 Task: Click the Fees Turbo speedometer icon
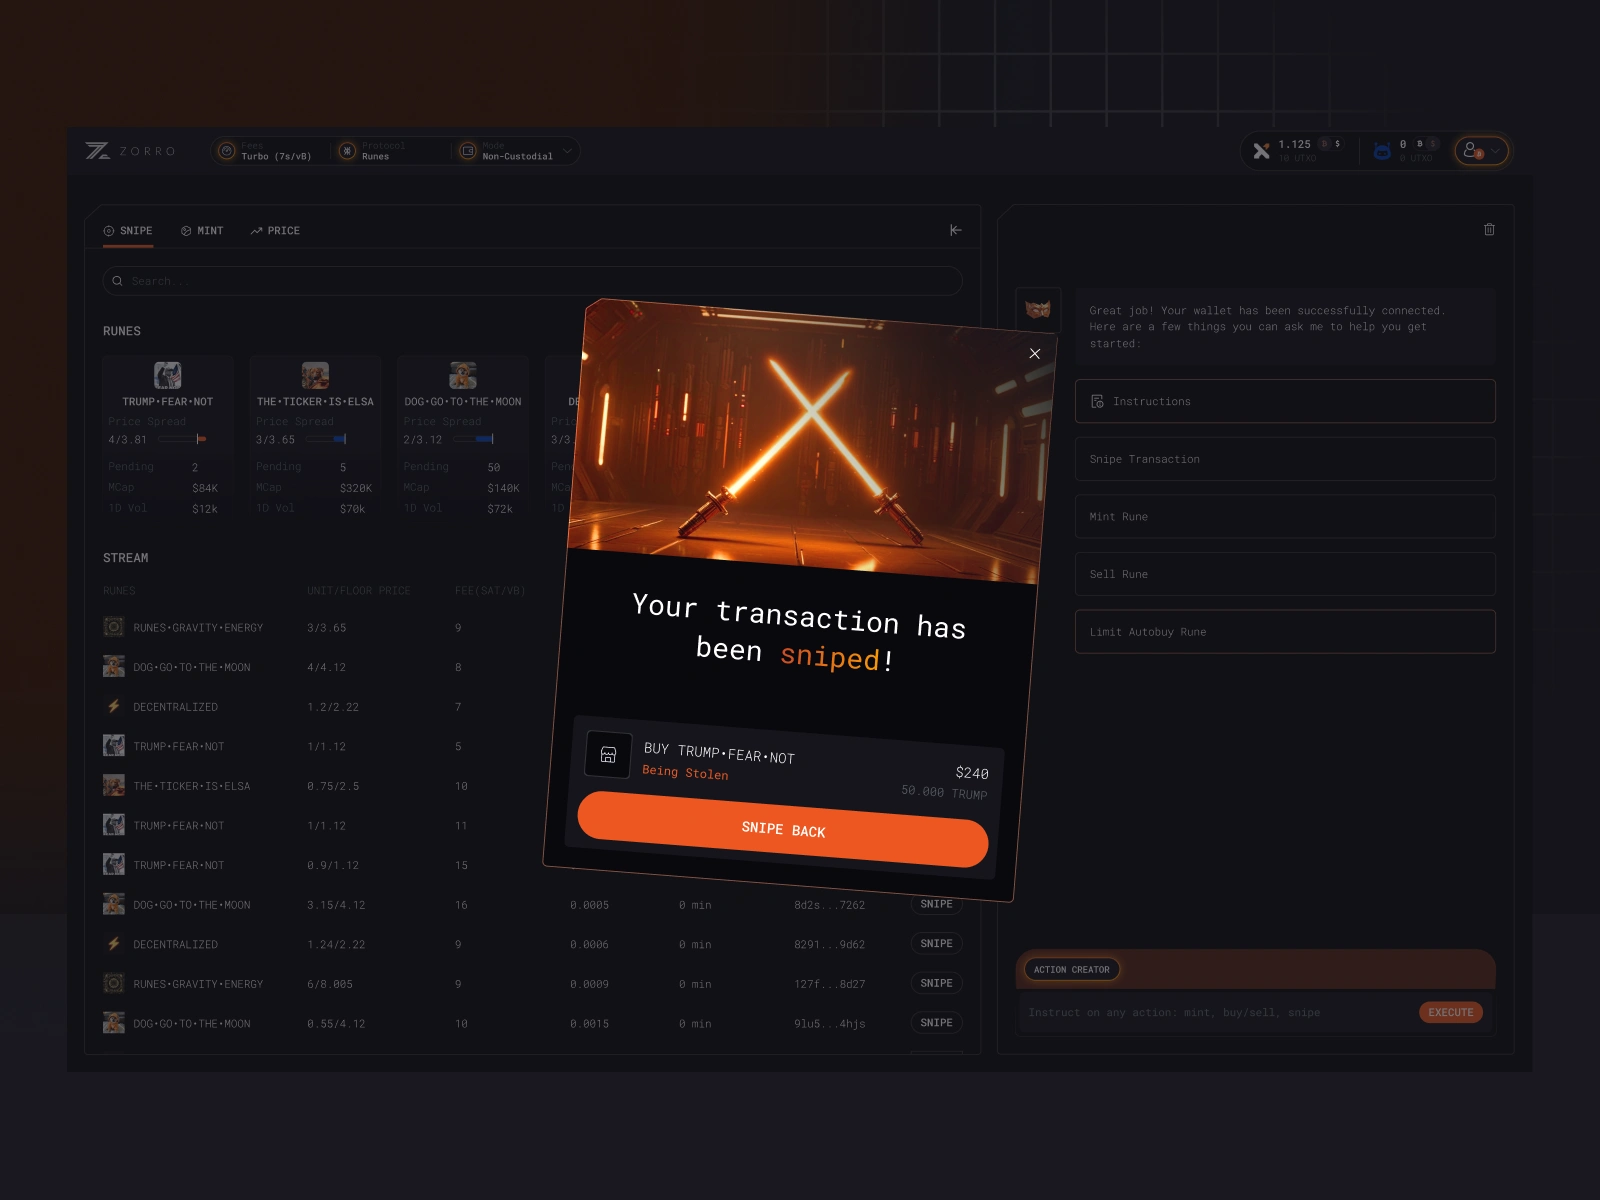click(227, 151)
